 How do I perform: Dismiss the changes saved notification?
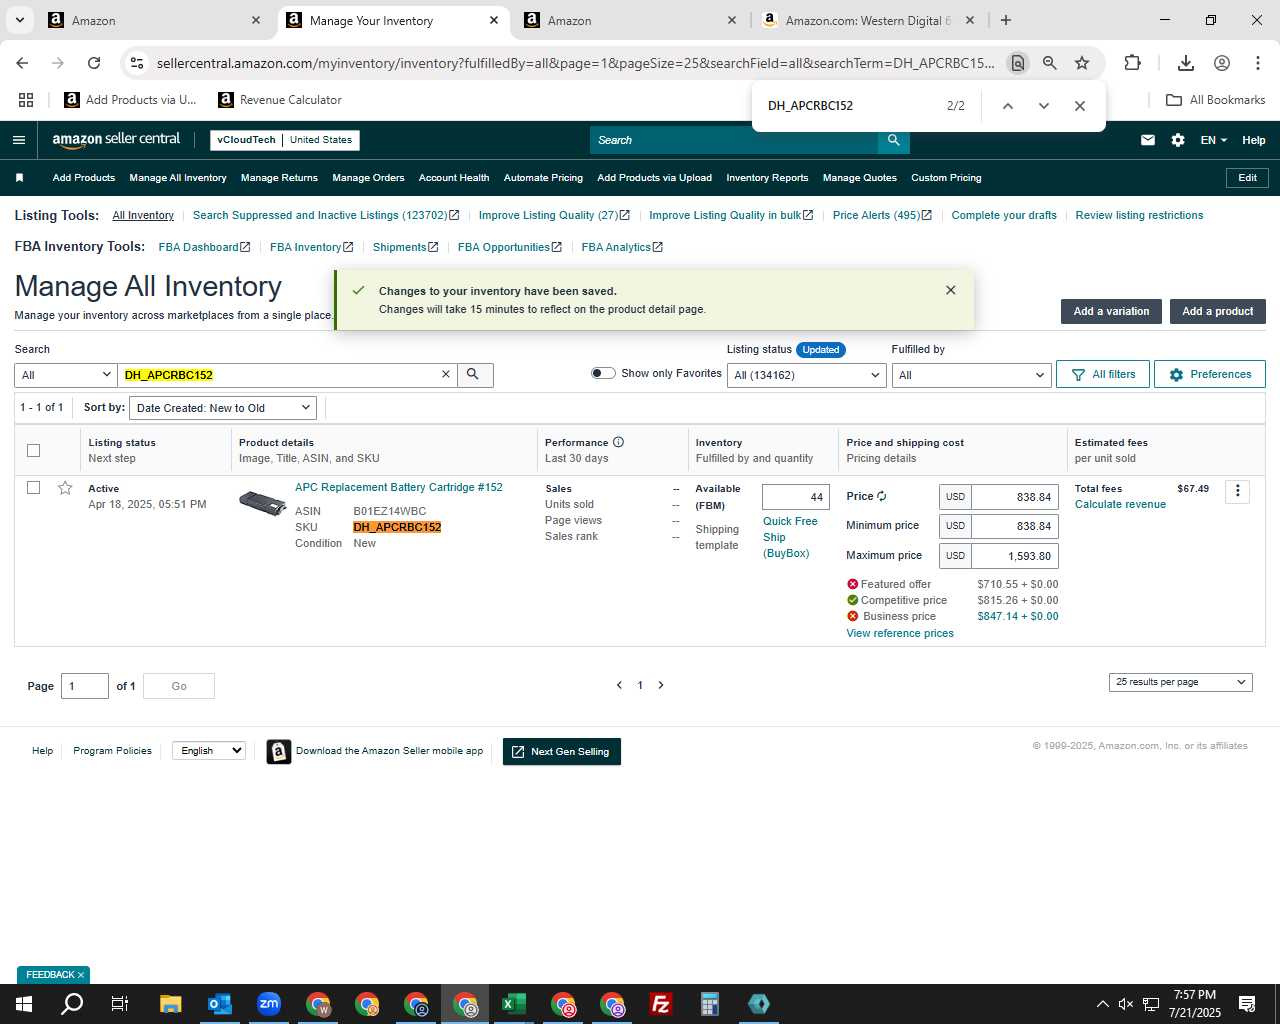click(x=951, y=290)
